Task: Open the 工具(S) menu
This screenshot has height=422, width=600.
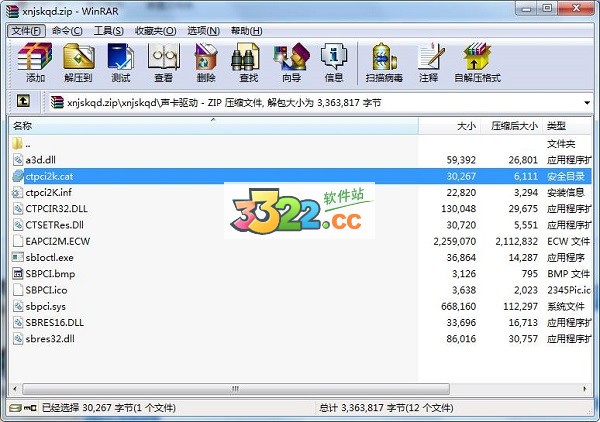Action: point(109,31)
